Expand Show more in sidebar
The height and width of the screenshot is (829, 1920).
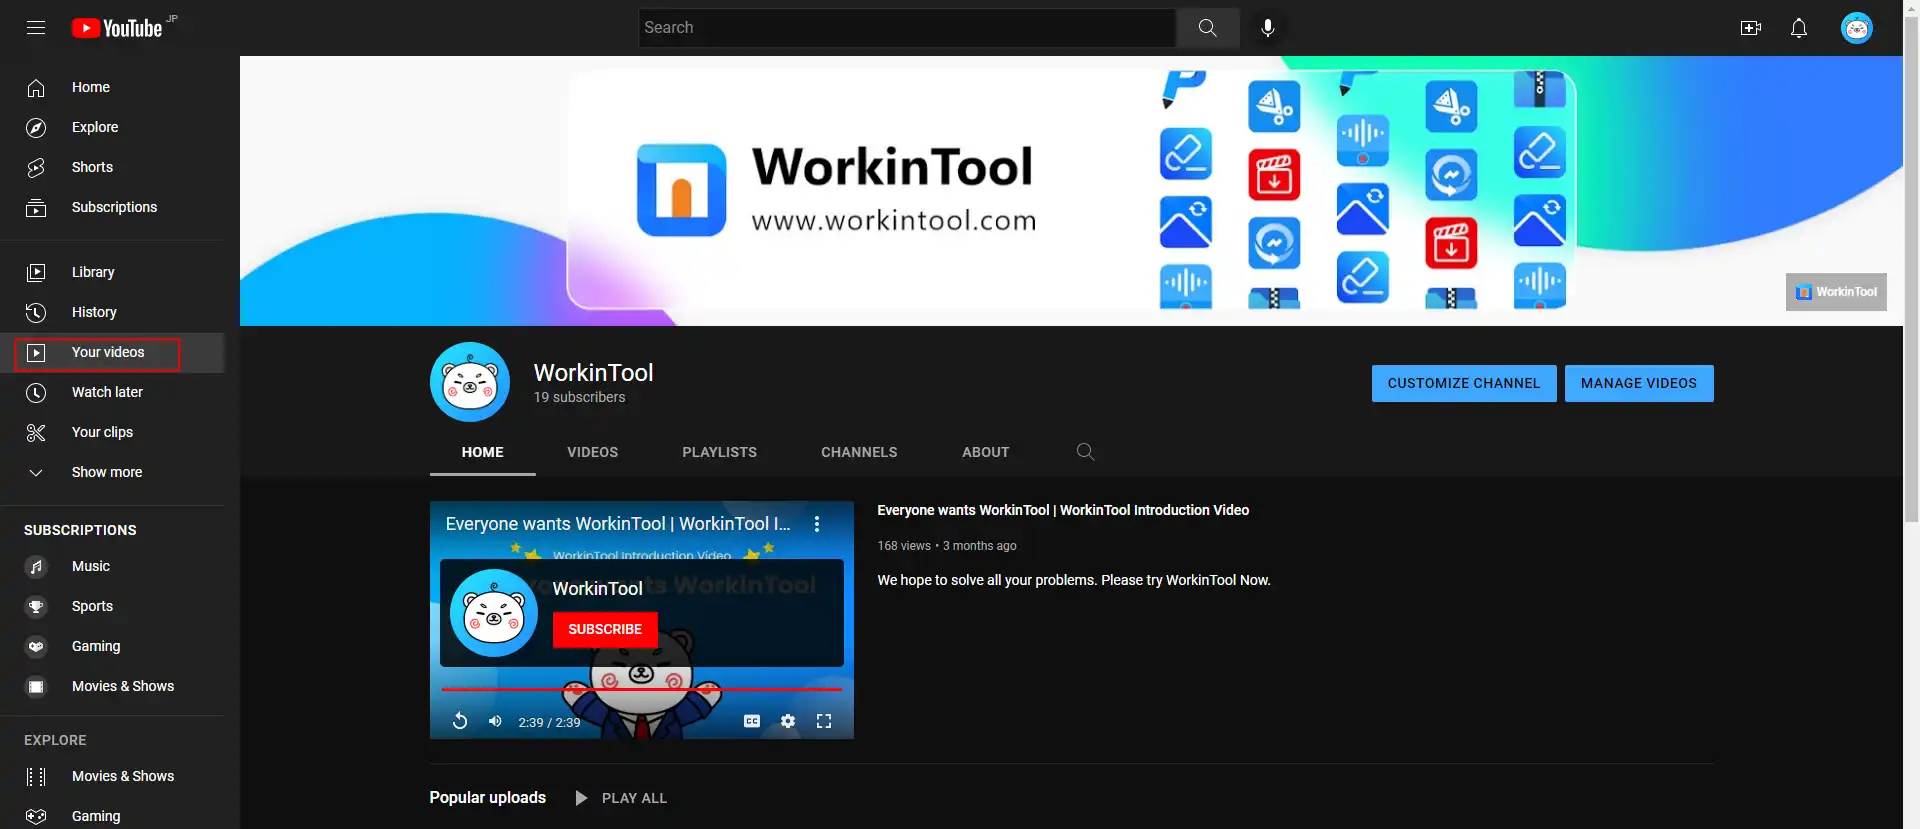pos(112,472)
